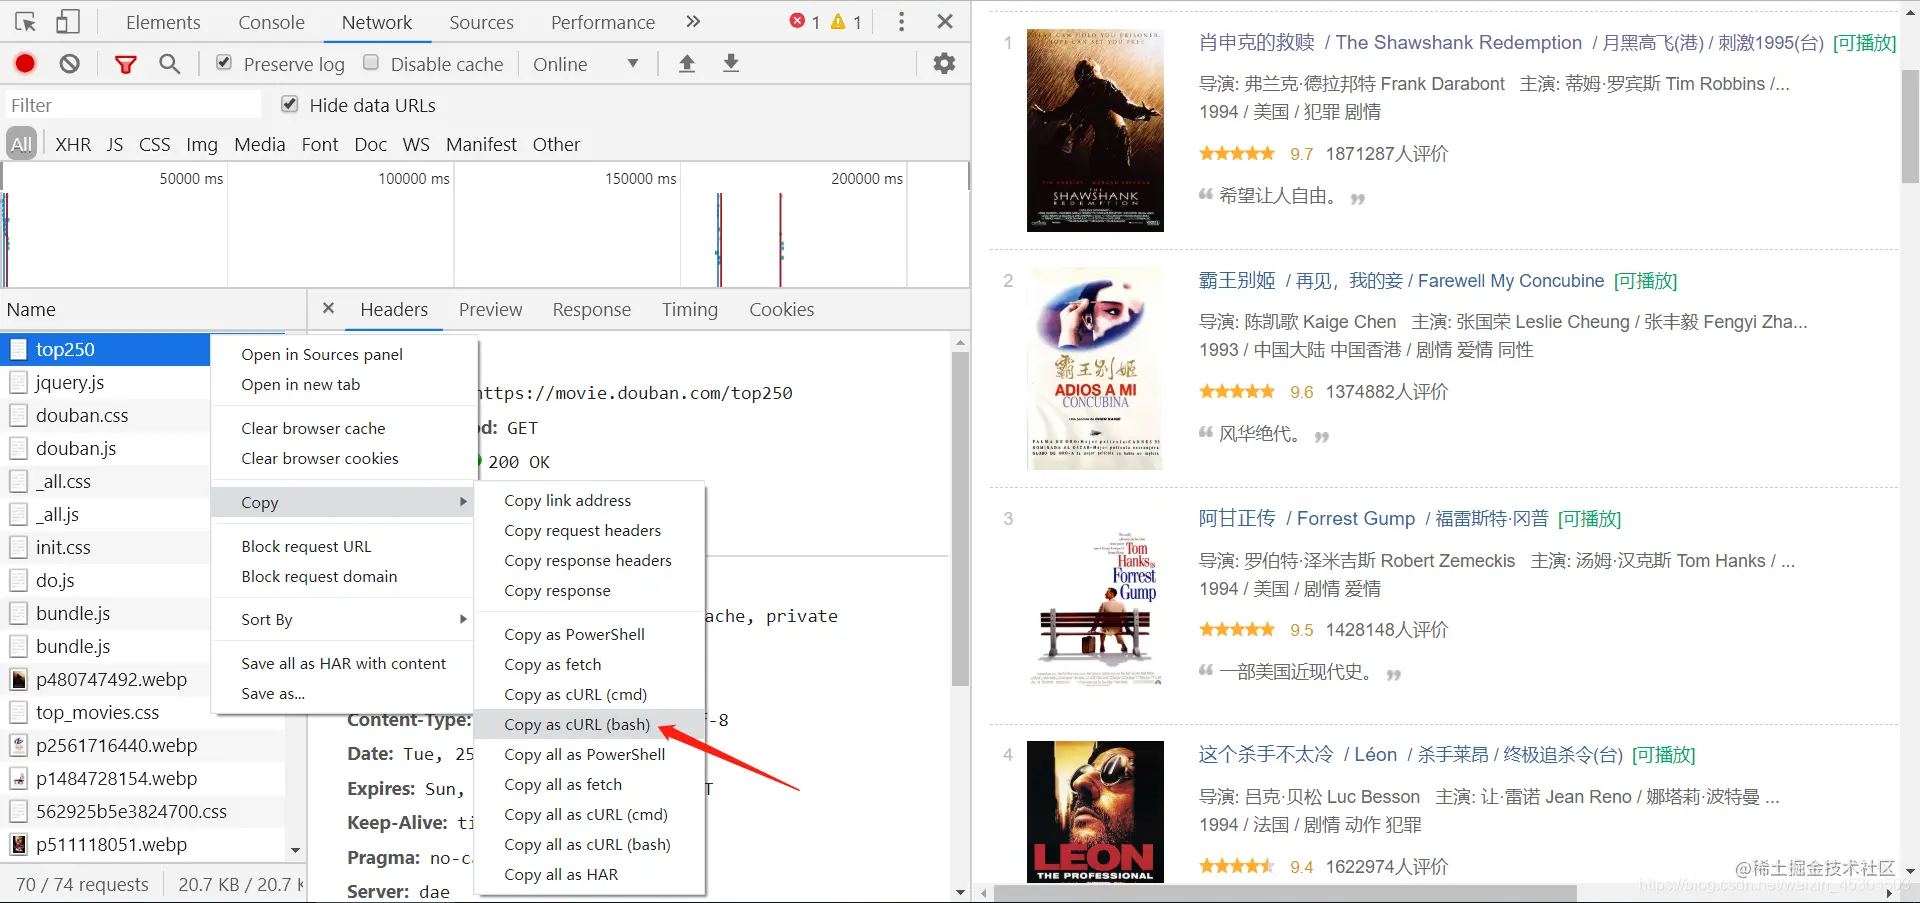Click the headers pane vertical scrollbar

[x=960, y=519]
